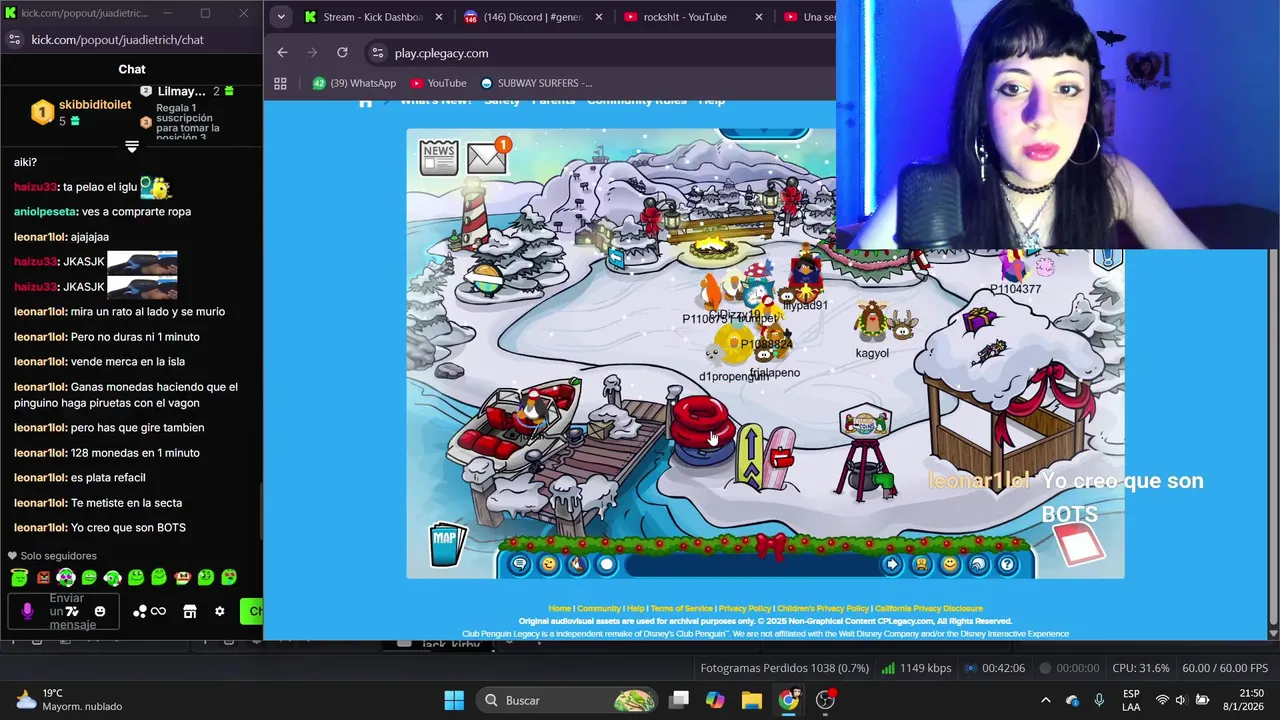Open the Copilot taskbar icon
Image resolution: width=1280 pixels, height=720 pixels.
tap(715, 700)
